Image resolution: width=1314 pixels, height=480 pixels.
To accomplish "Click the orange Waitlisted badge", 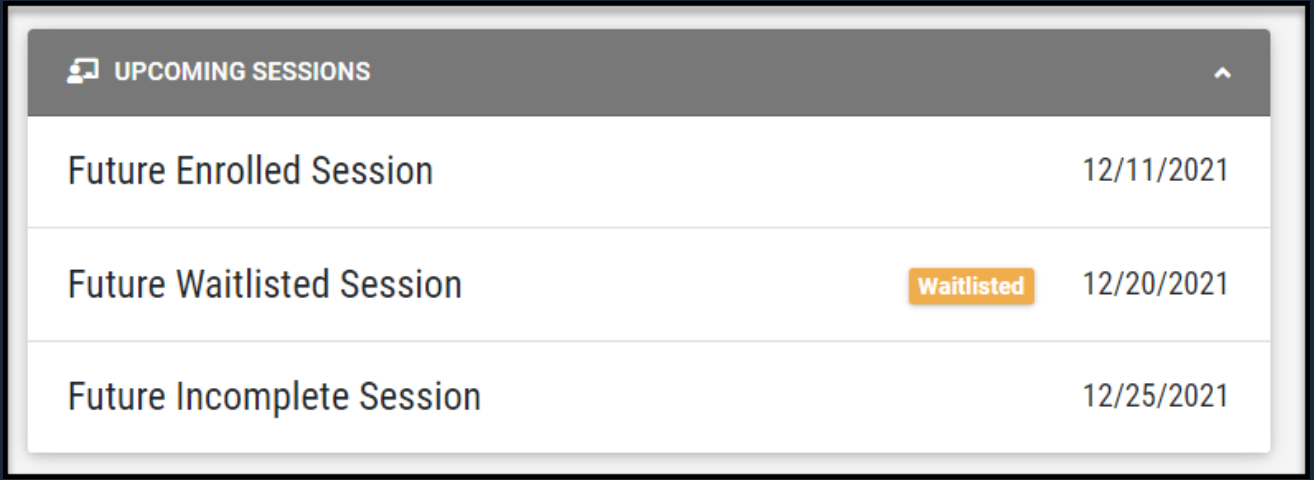I will 970,286.
